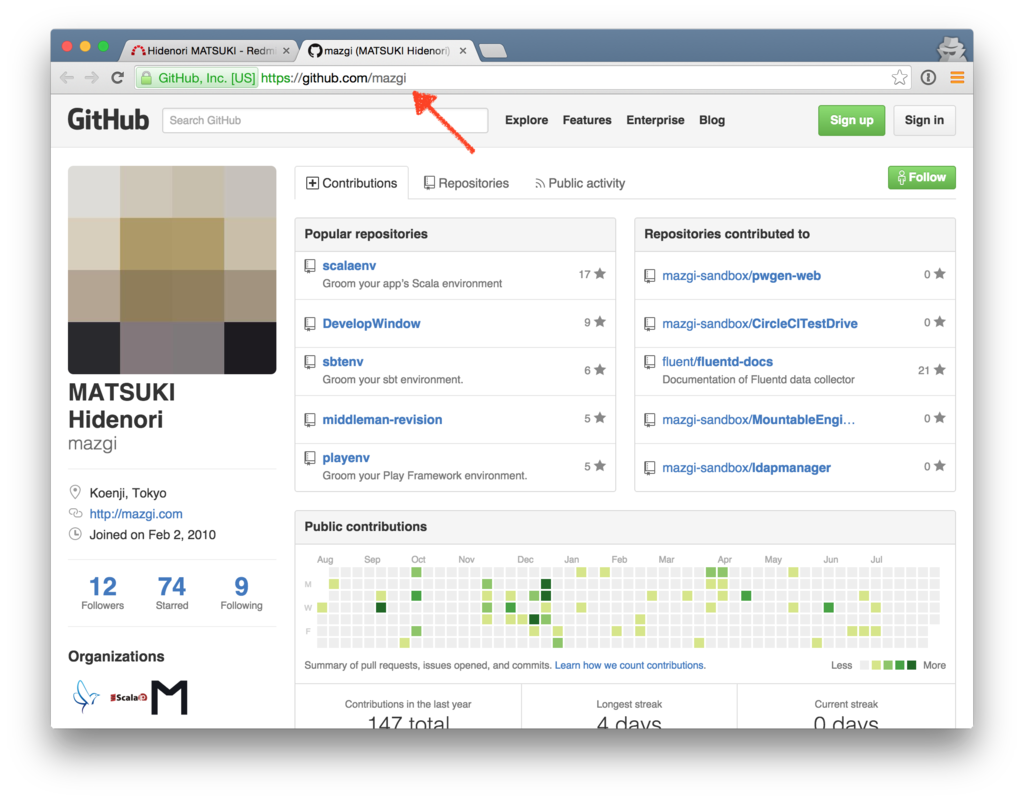This screenshot has width=1024, height=801.
Task: Click the incognito profile icon
Action: point(951,49)
